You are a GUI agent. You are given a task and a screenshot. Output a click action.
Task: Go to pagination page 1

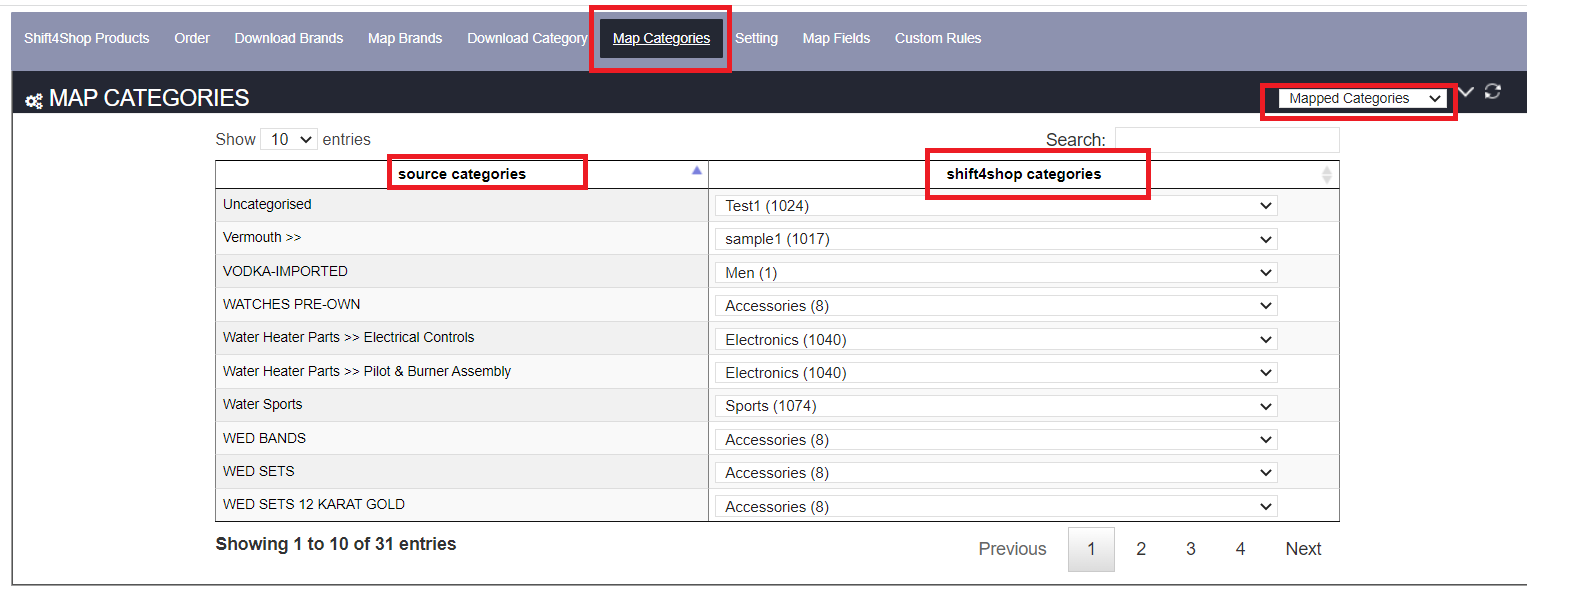coord(1091,549)
